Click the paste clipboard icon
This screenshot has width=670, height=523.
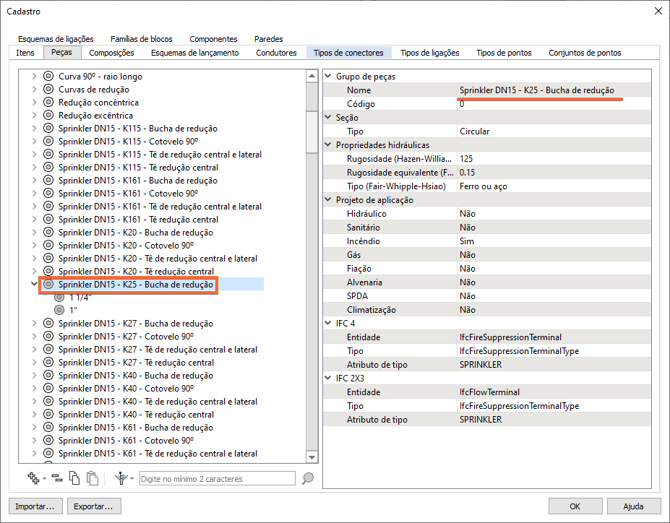click(x=92, y=479)
